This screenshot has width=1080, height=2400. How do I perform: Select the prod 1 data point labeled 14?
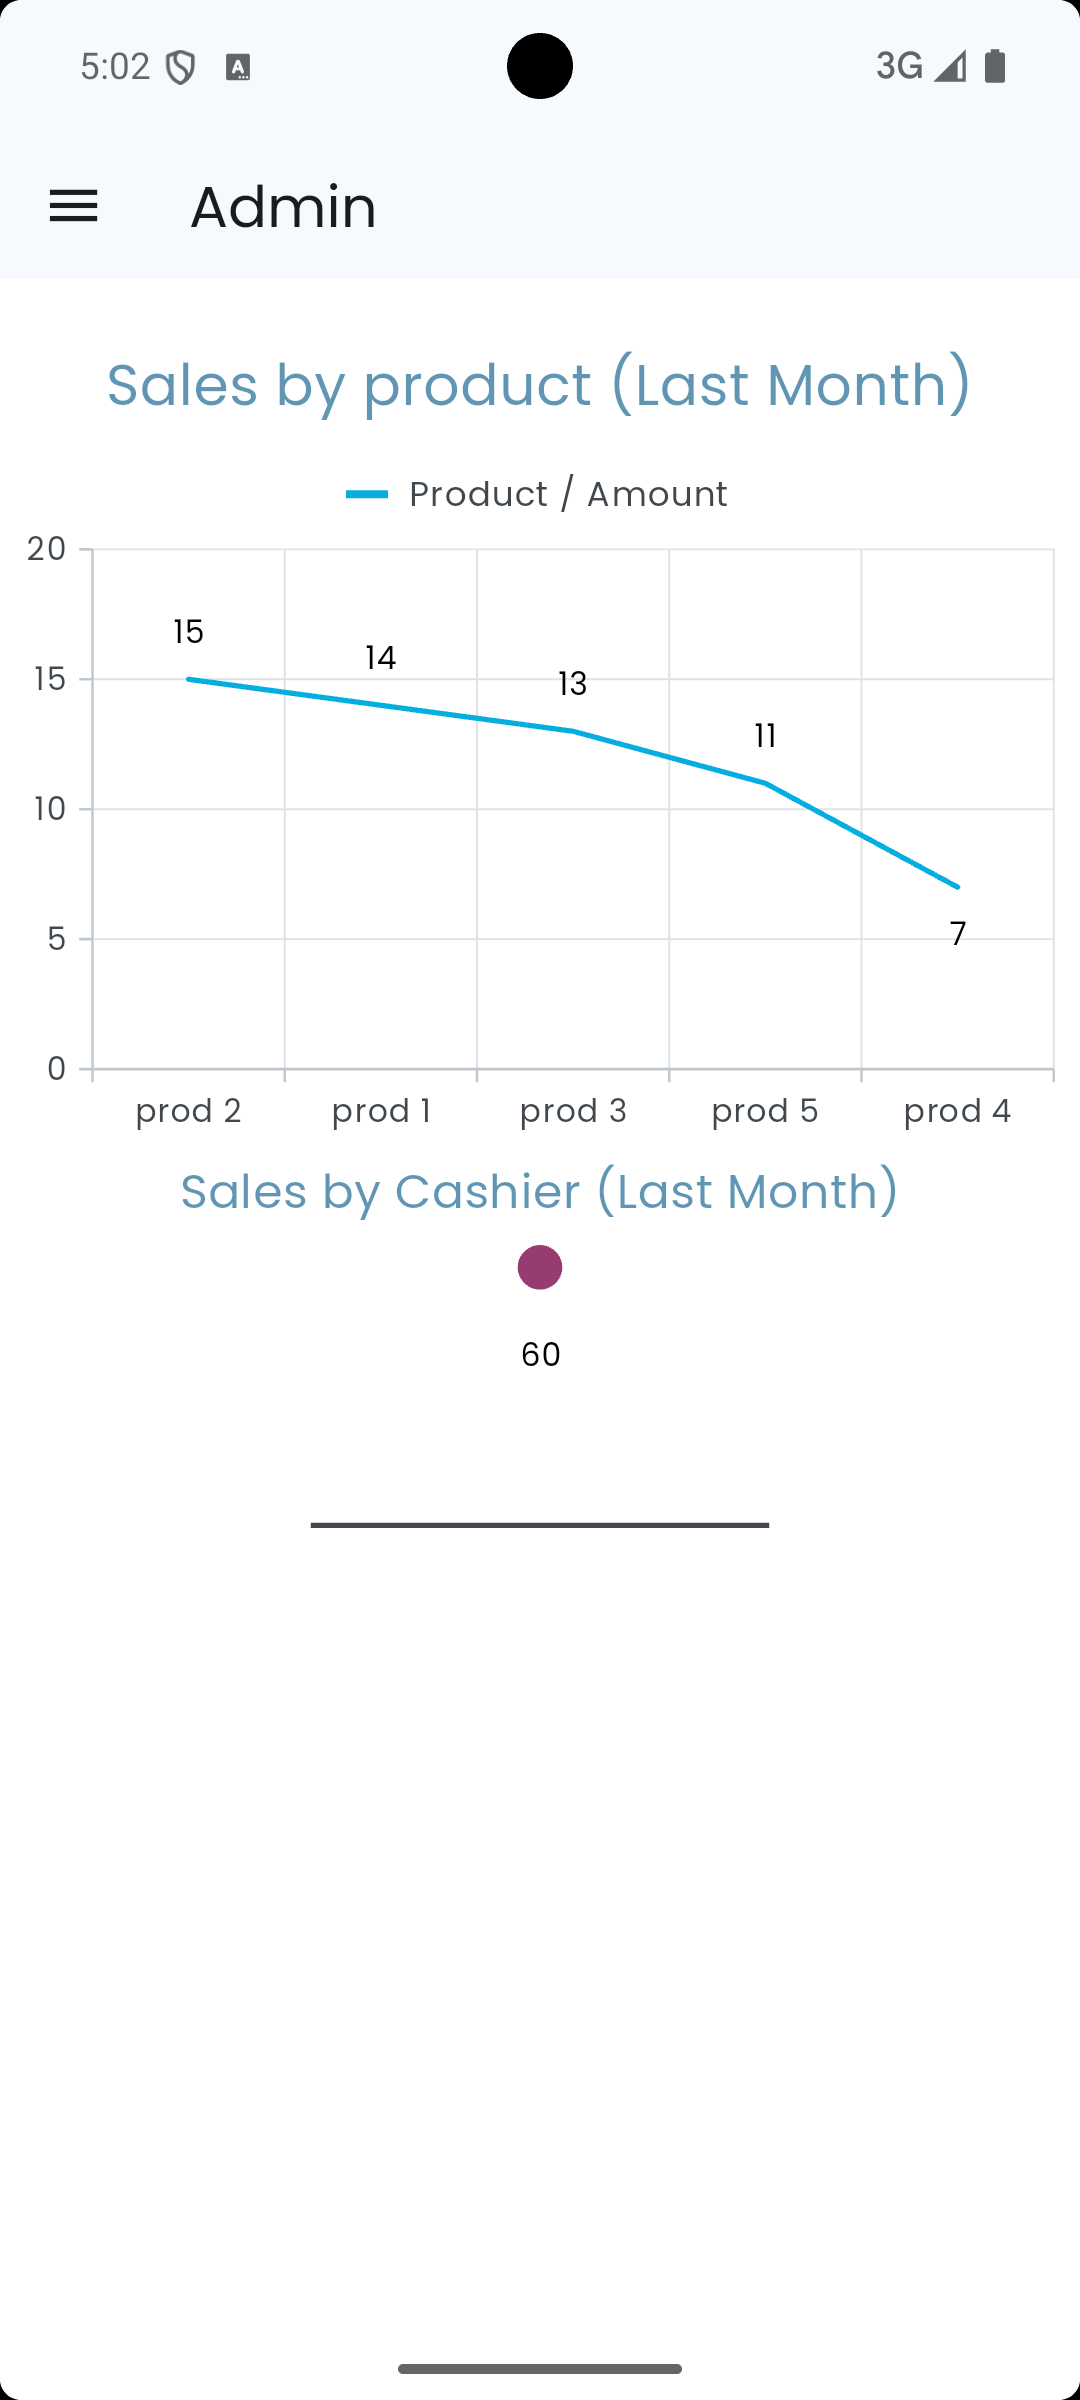point(381,705)
